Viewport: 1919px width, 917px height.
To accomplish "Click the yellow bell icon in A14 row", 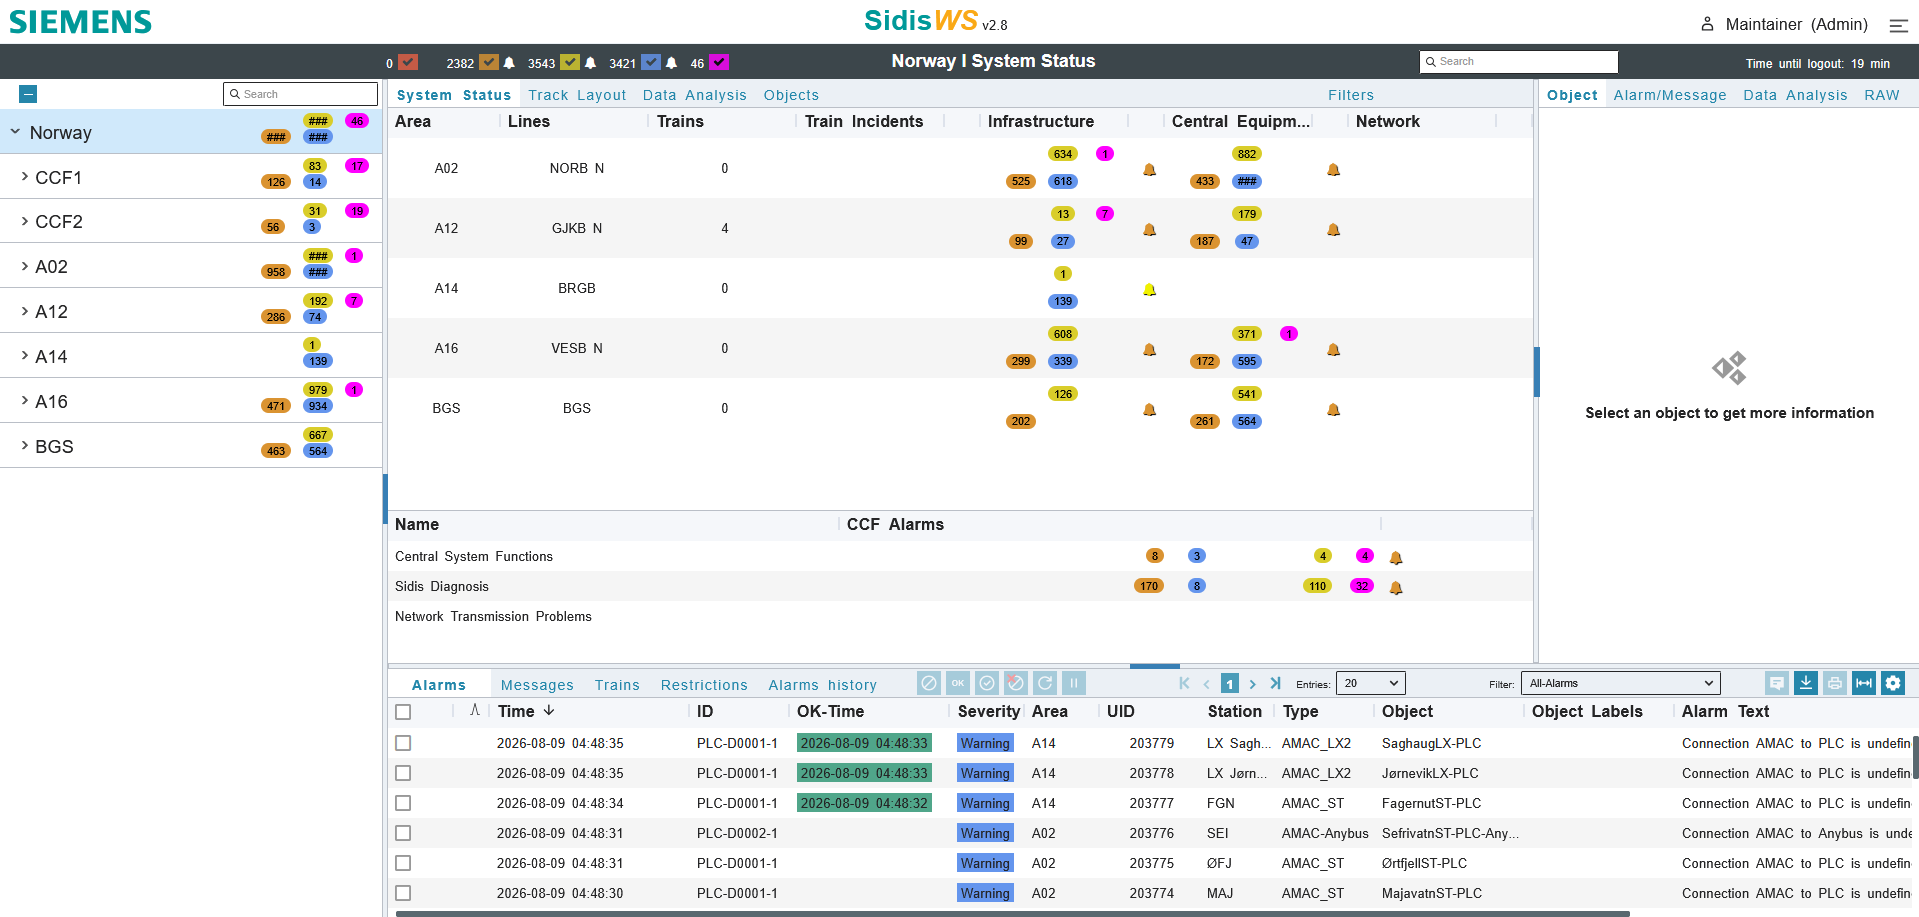I will pos(1150,289).
